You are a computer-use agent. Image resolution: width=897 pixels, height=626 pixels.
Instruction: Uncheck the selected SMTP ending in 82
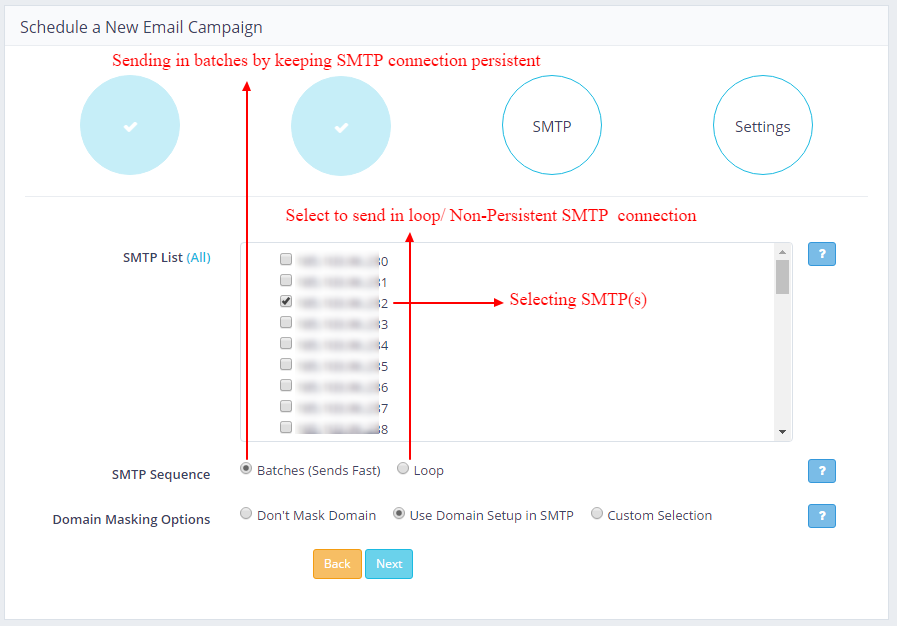coord(286,301)
